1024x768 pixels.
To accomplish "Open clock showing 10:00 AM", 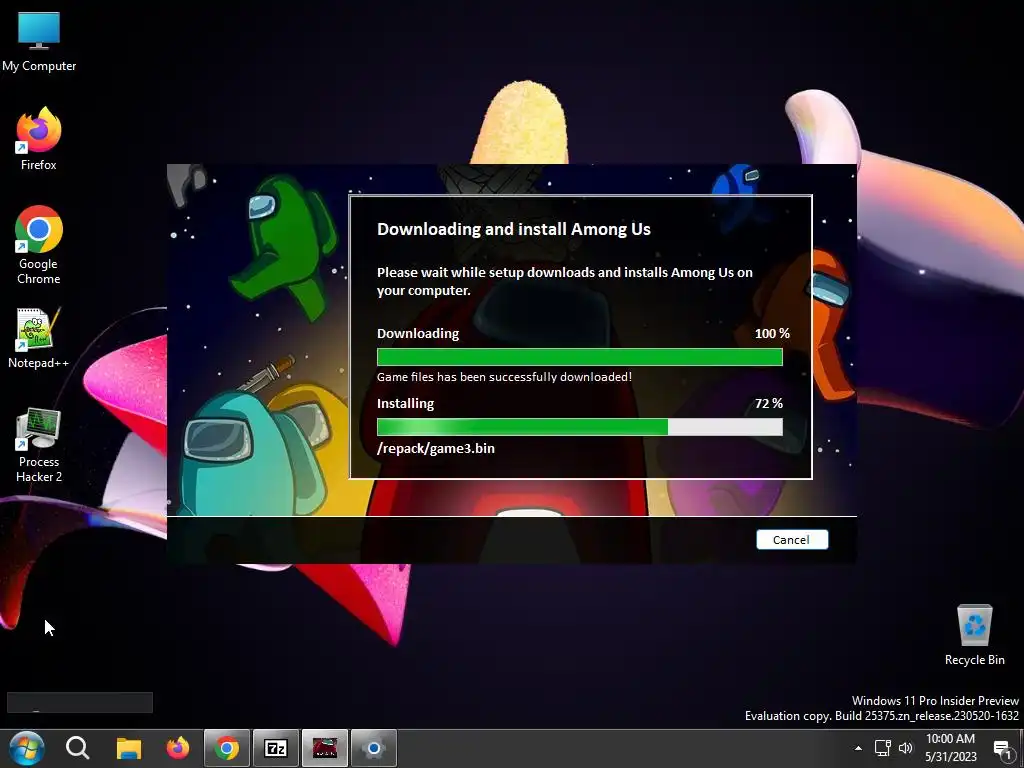I will click(950, 748).
